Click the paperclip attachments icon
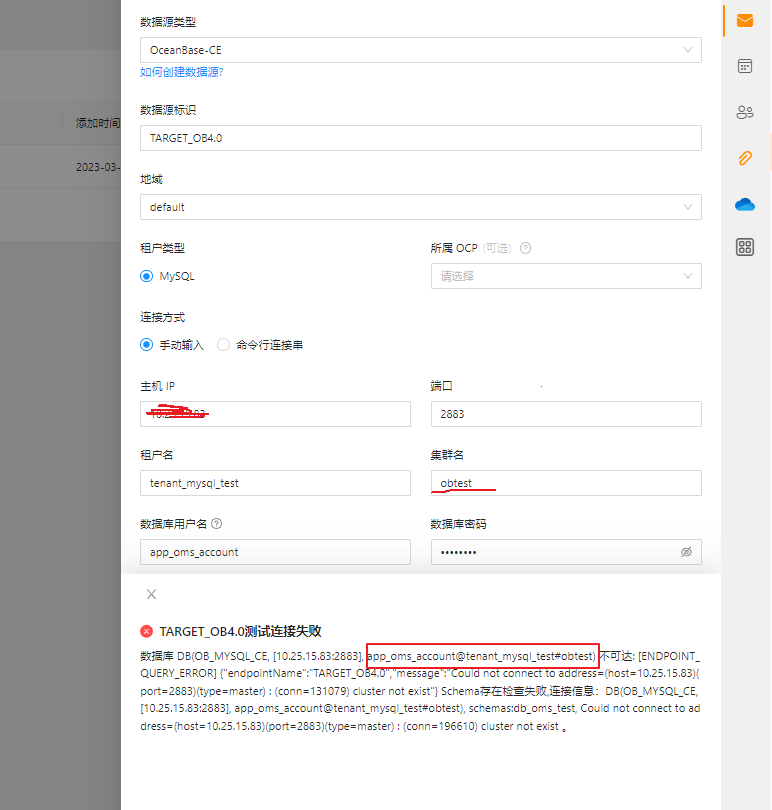 tap(745, 158)
